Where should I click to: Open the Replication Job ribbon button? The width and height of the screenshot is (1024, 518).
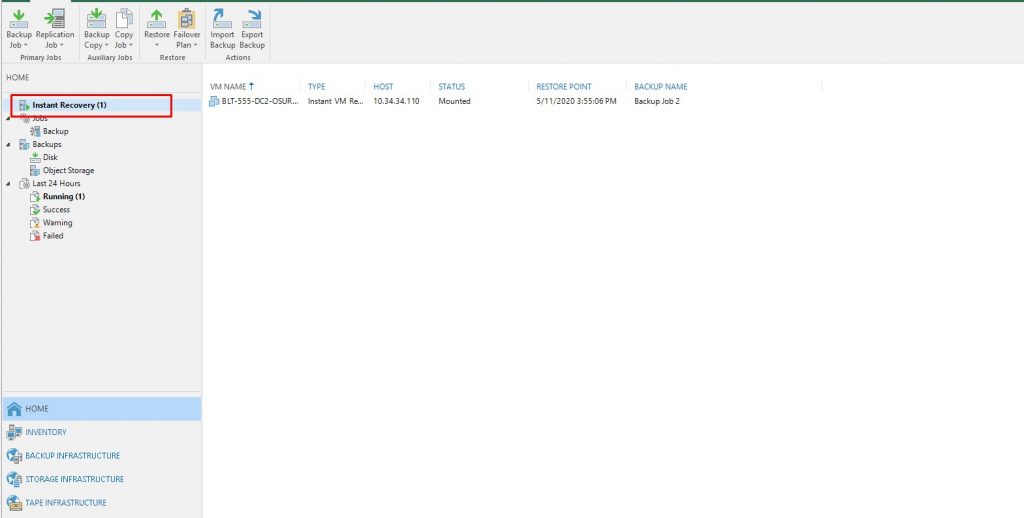point(55,29)
